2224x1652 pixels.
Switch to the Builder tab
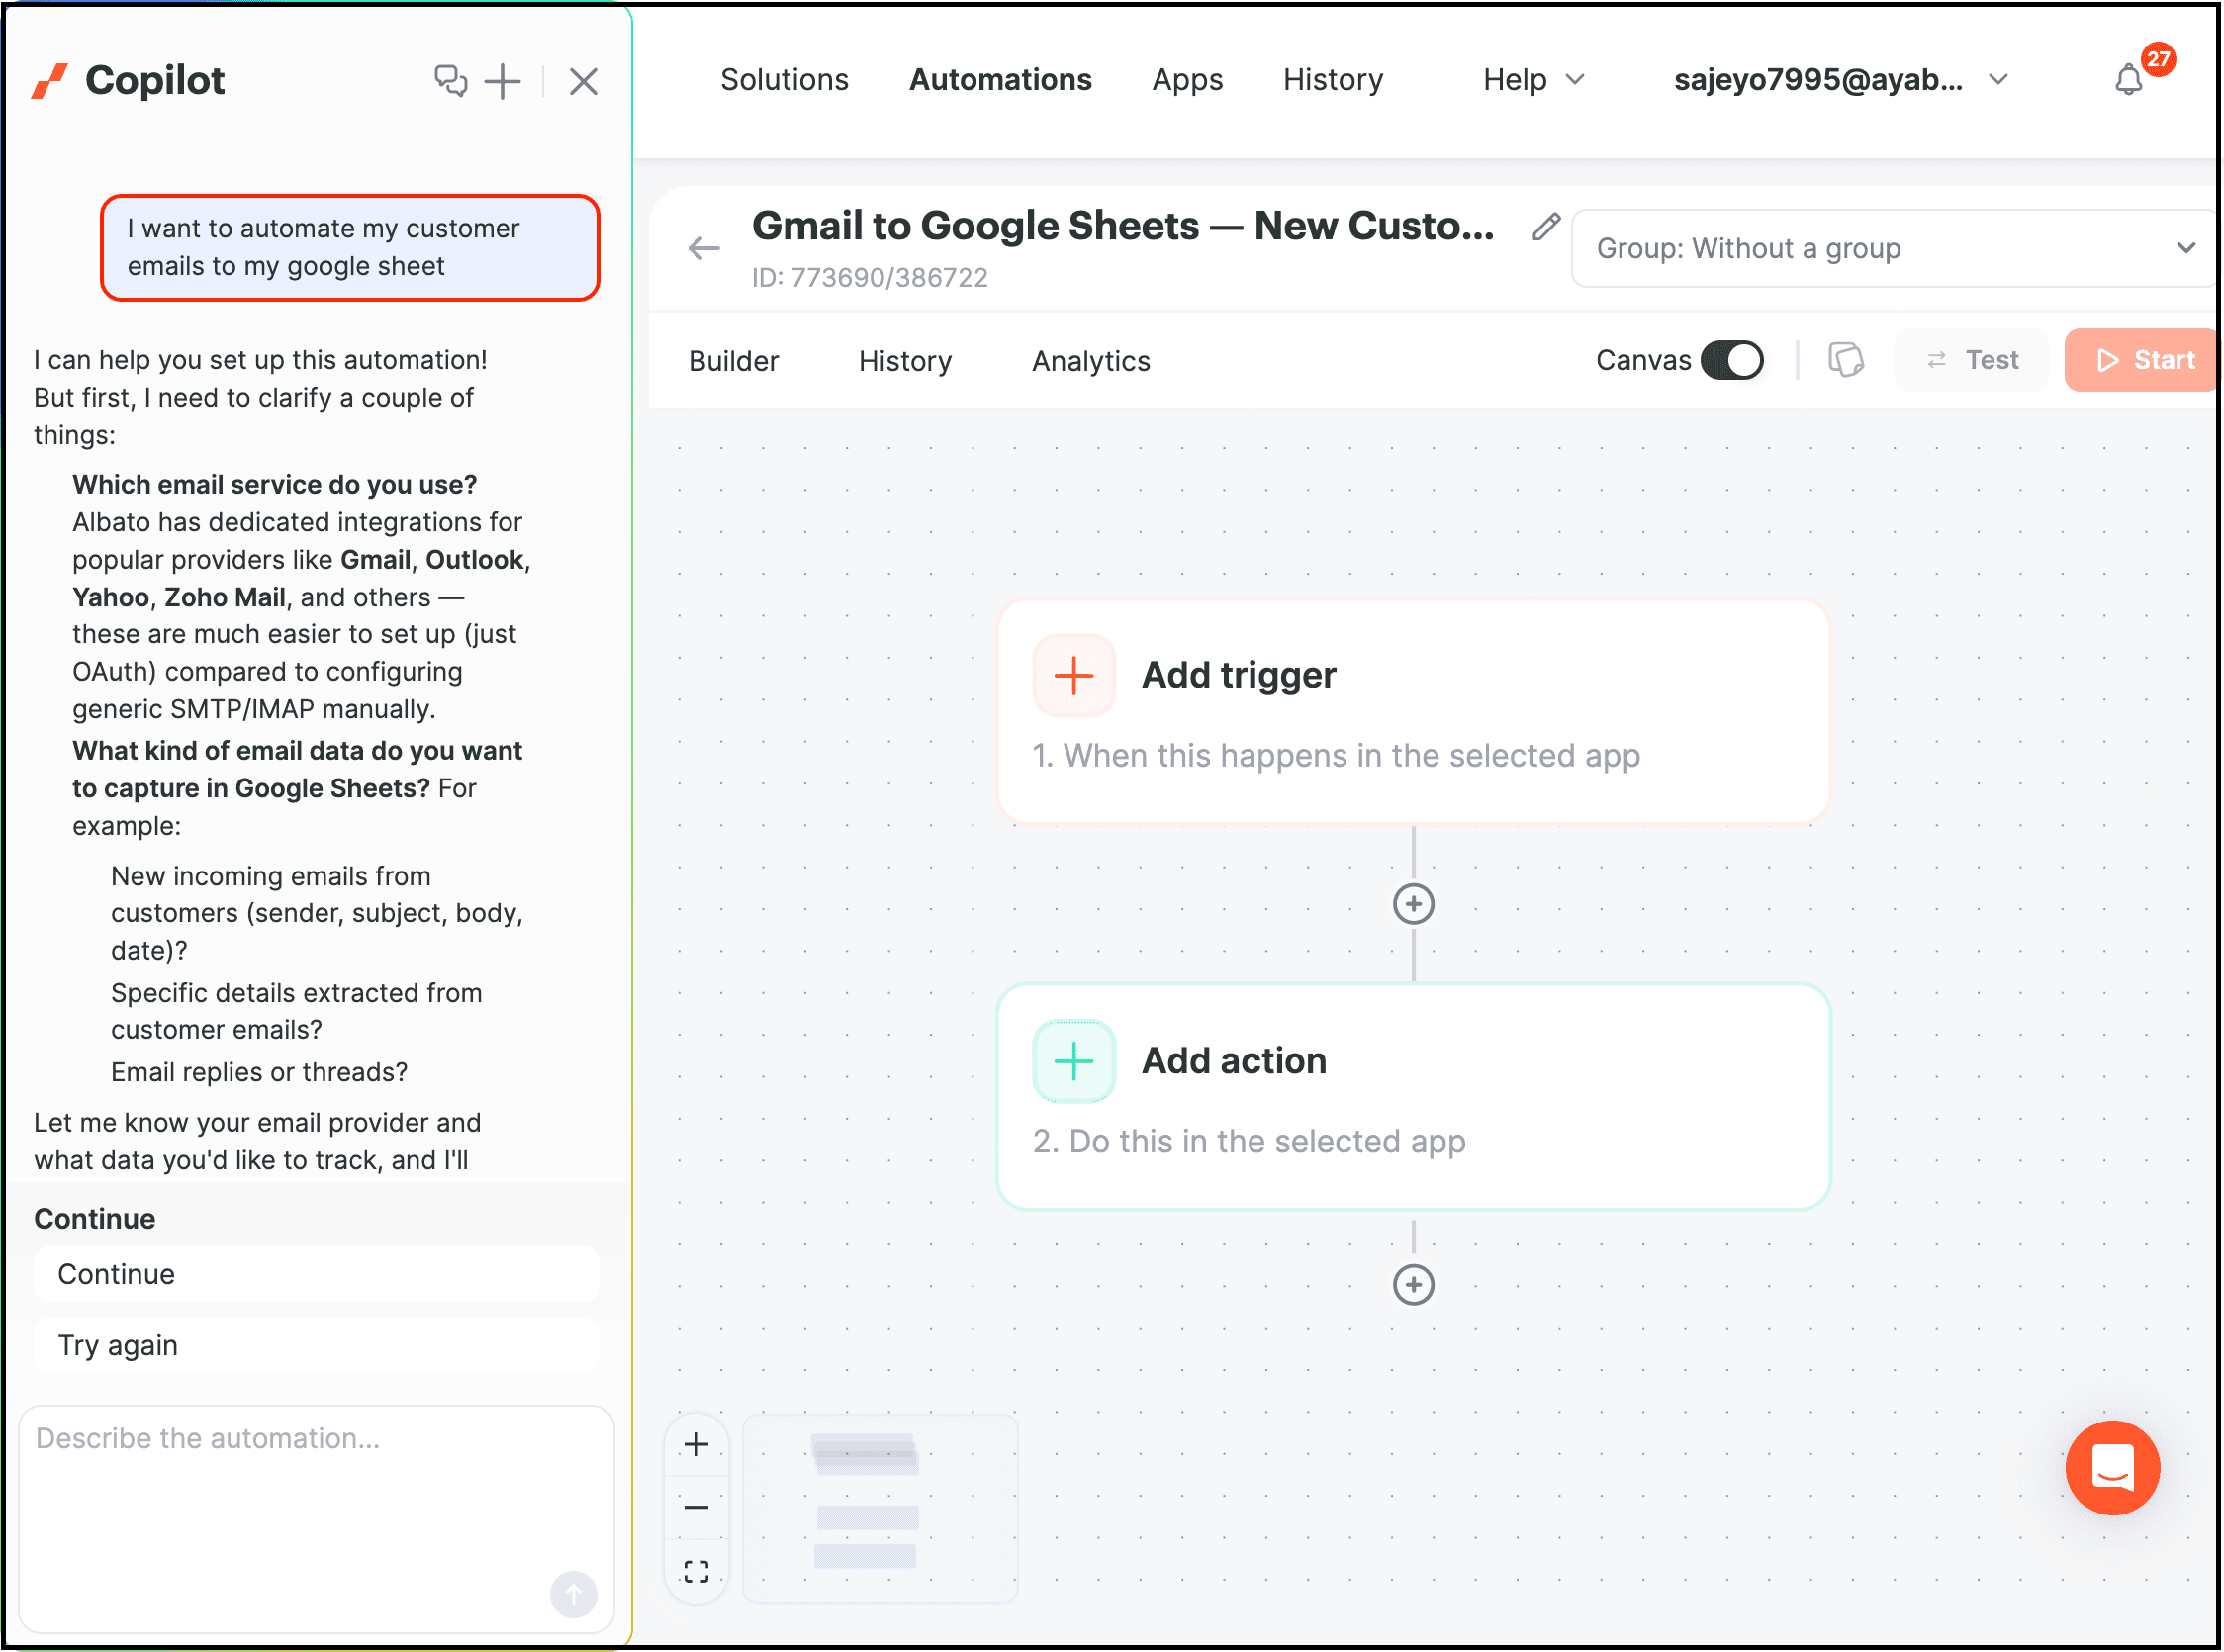tap(734, 361)
